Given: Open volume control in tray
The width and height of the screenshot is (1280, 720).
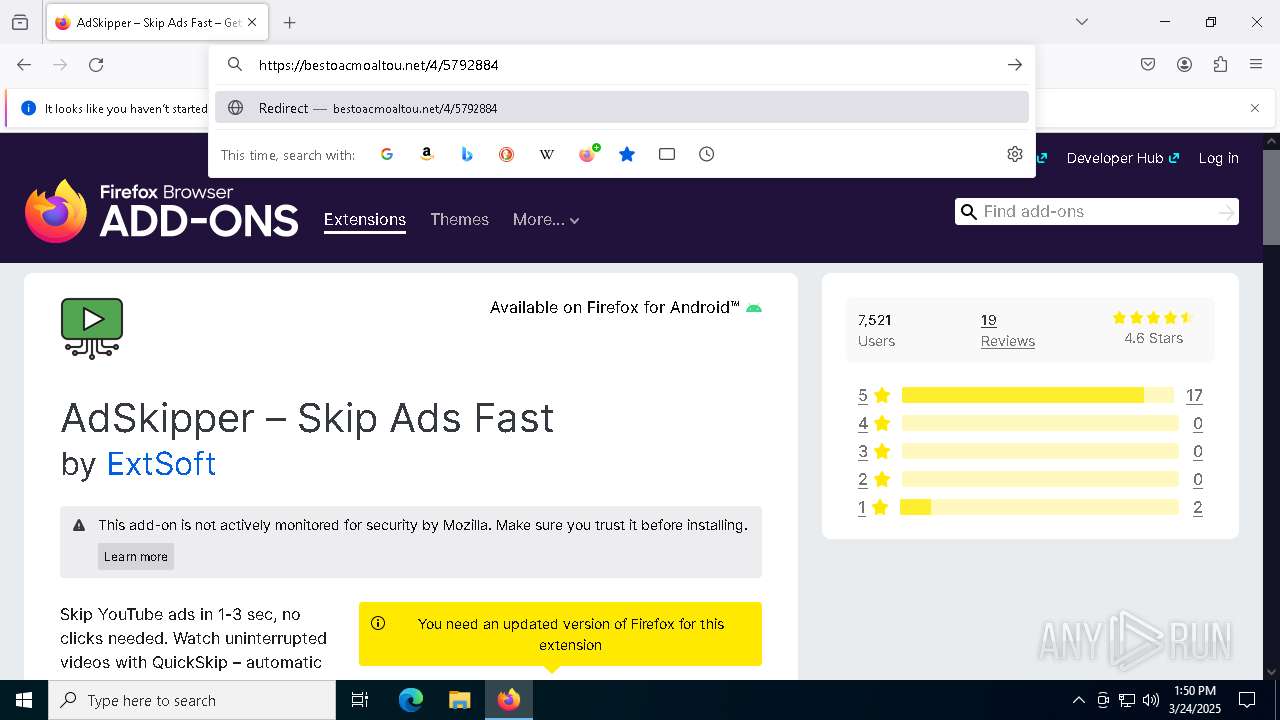Looking at the screenshot, I should coord(1151,700).
